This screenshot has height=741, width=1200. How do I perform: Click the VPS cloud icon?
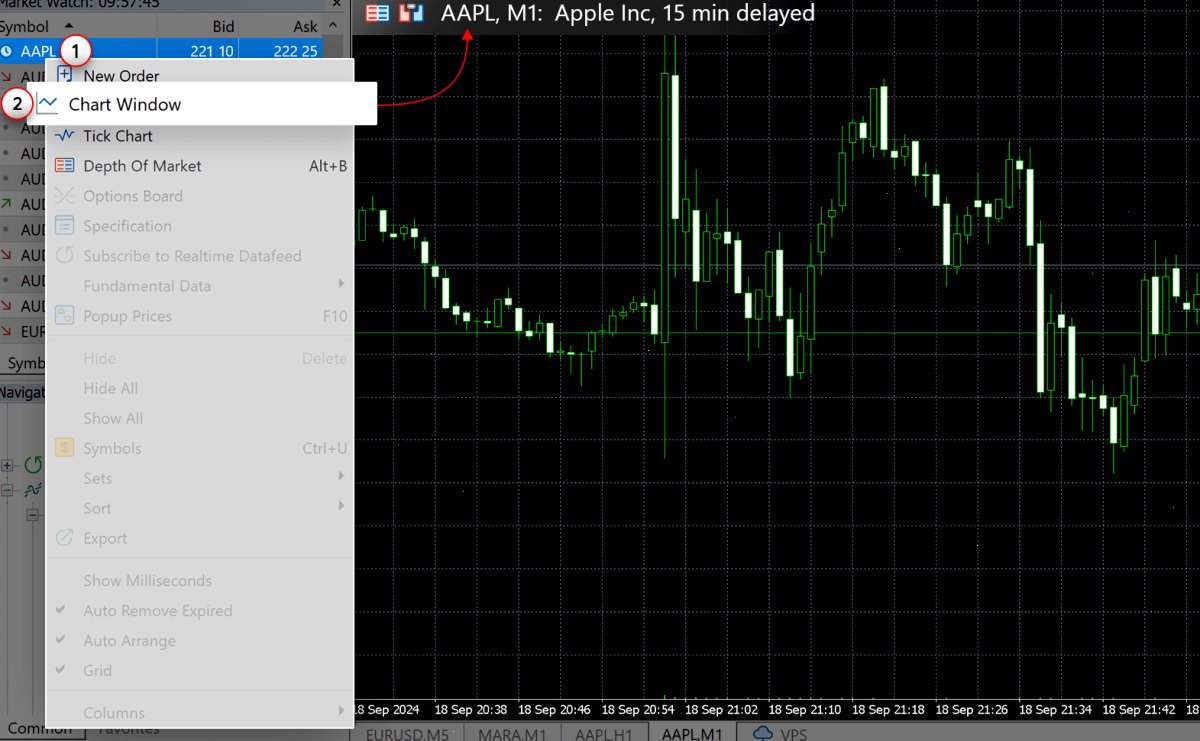(762, 733)
